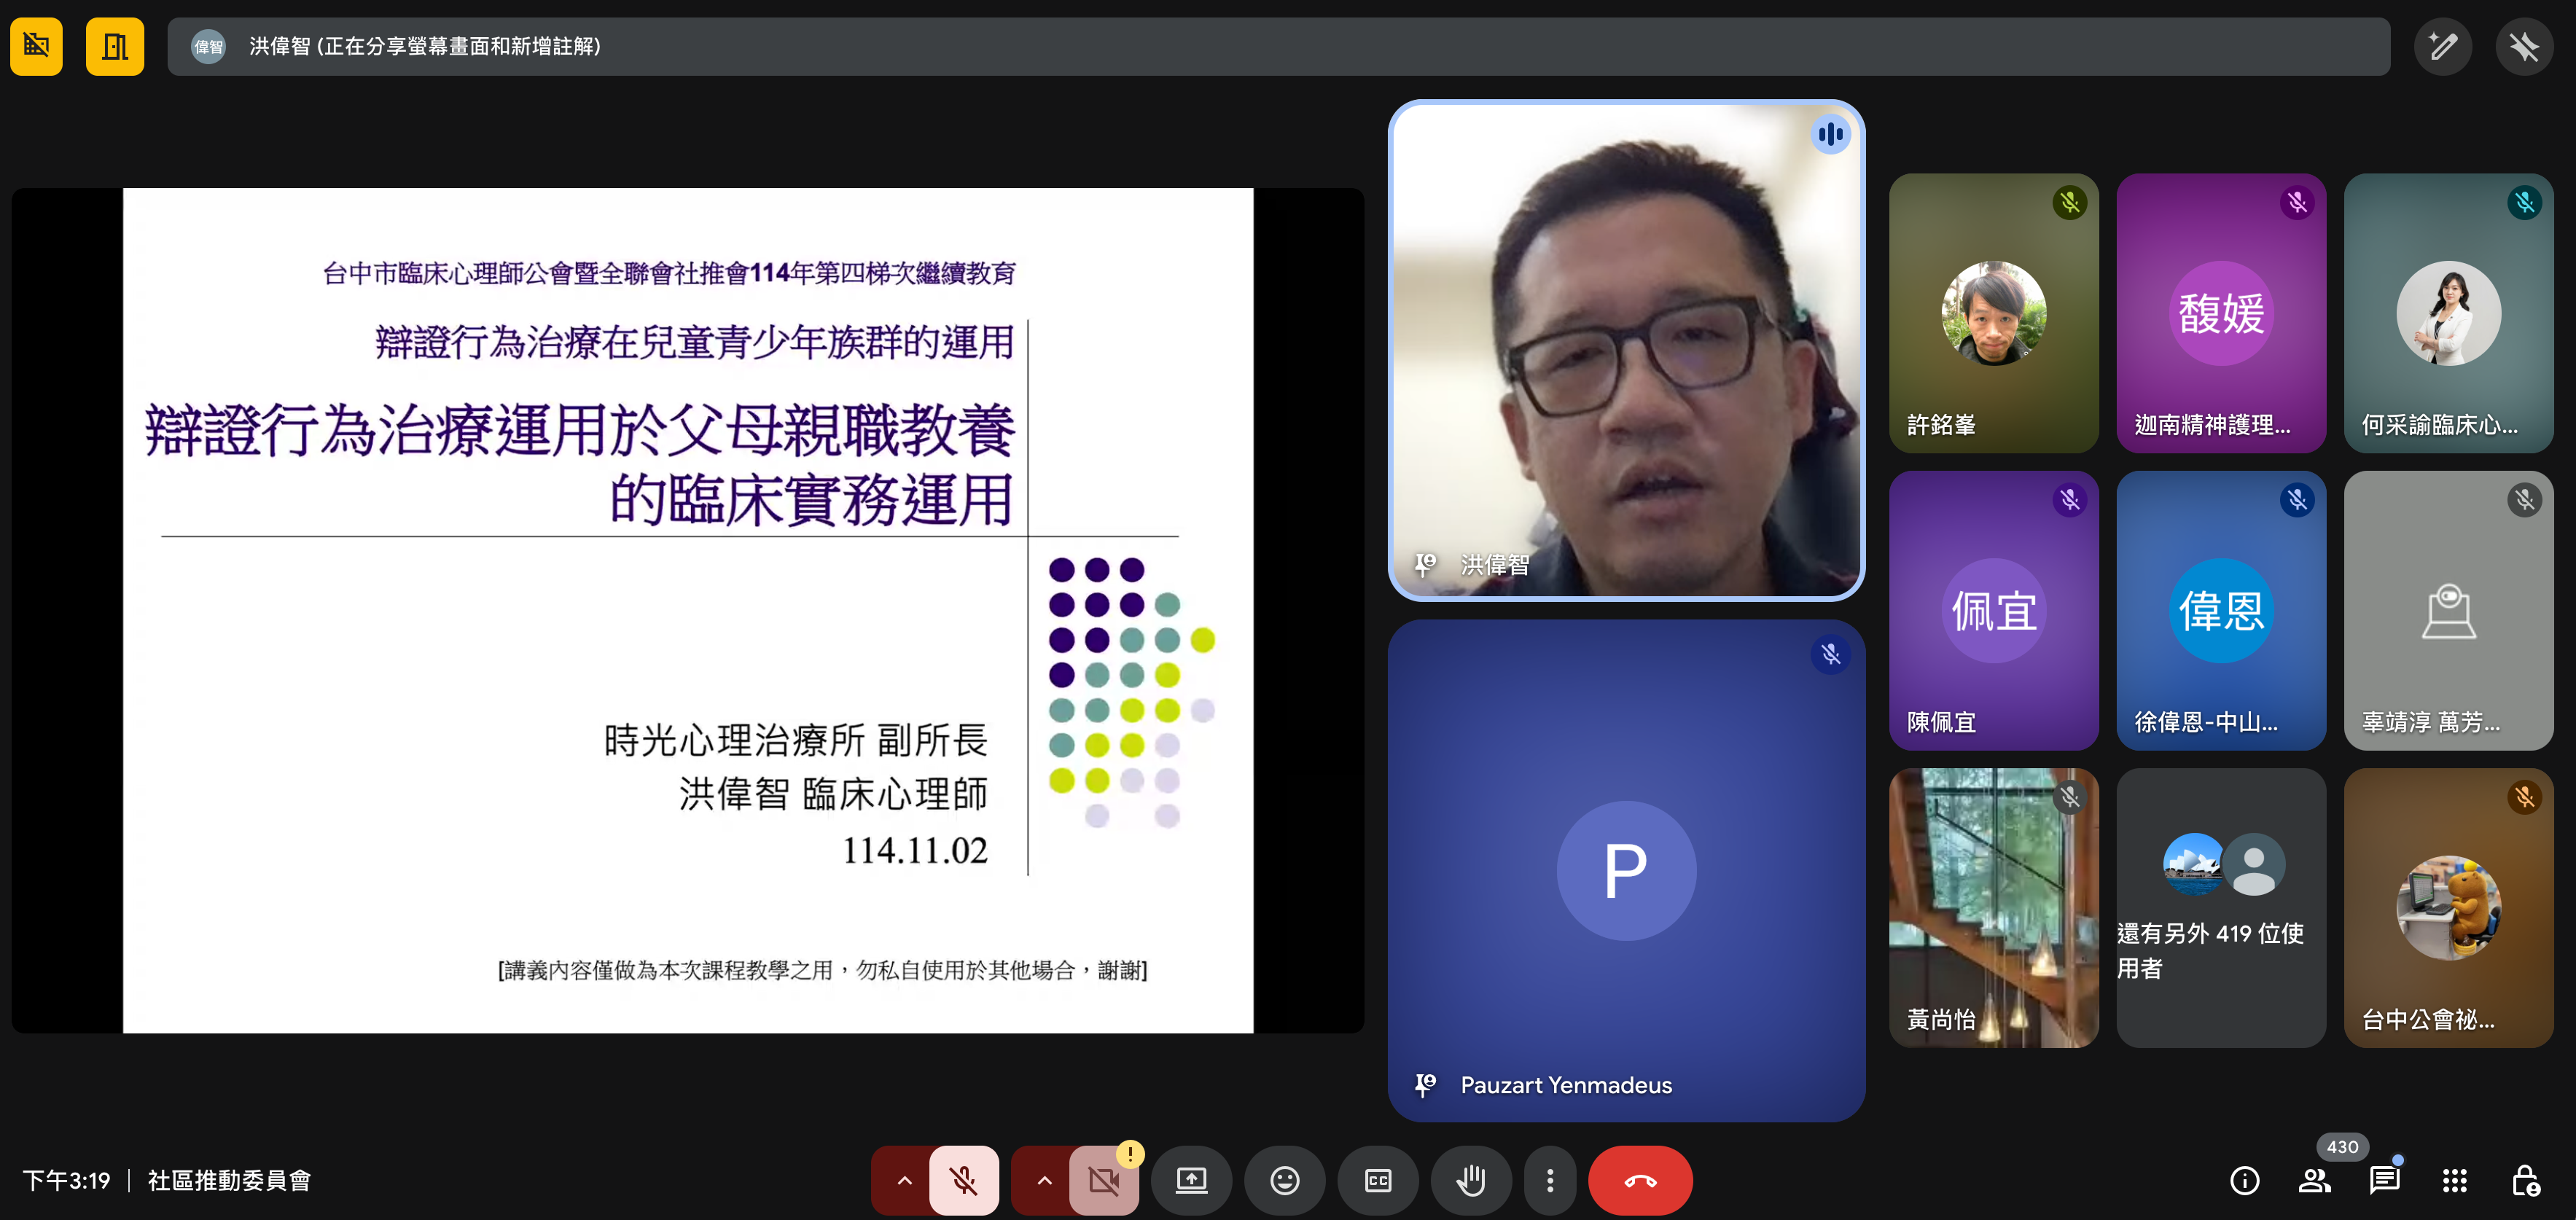The height and width of the screenshot is (1220, 2576).
Task: Toggle the muted microphone button
Action: click(963, 1180)
